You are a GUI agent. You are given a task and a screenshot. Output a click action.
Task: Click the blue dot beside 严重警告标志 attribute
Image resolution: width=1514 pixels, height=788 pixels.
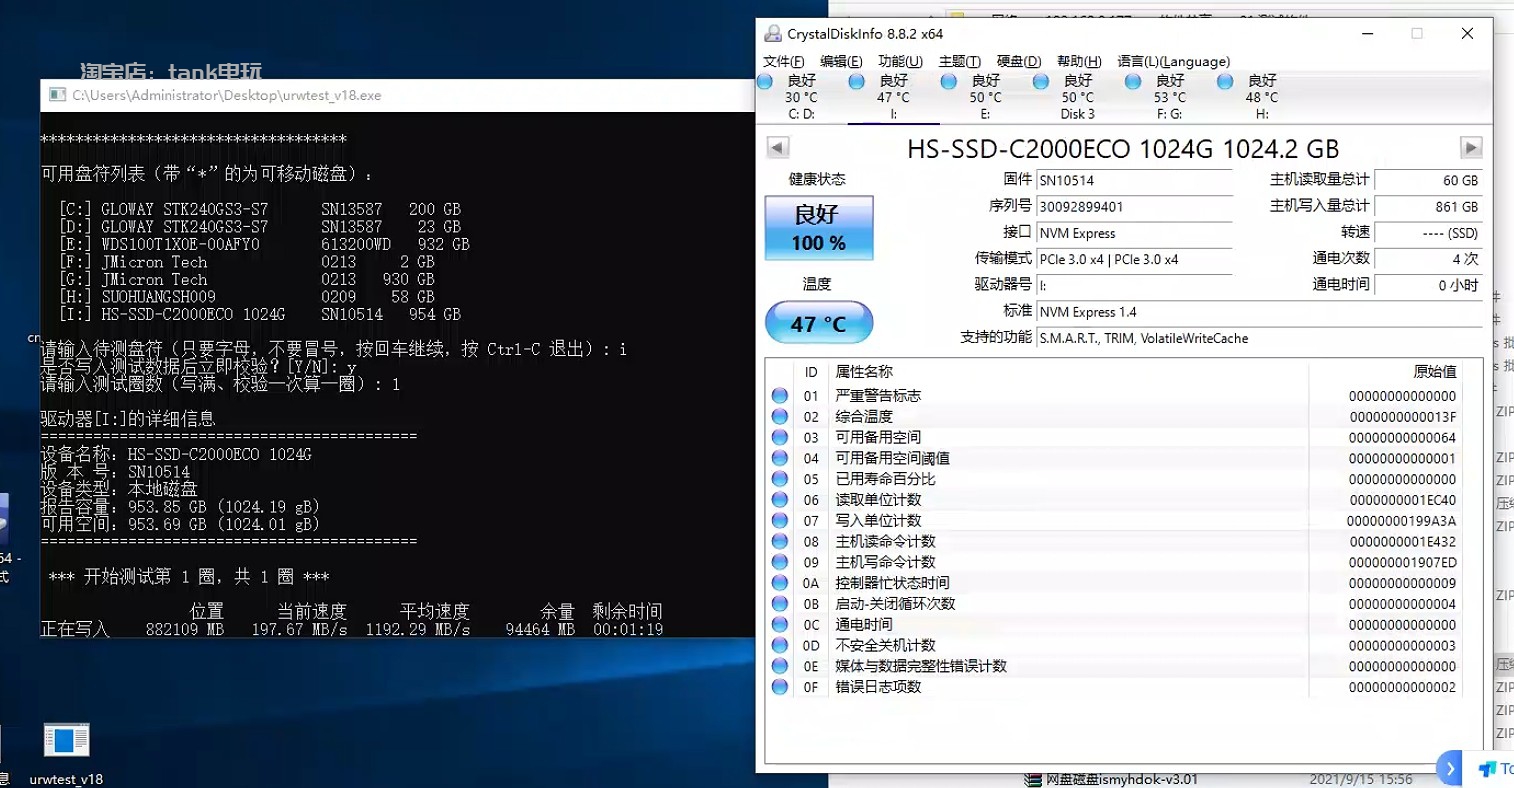[779, 395]
